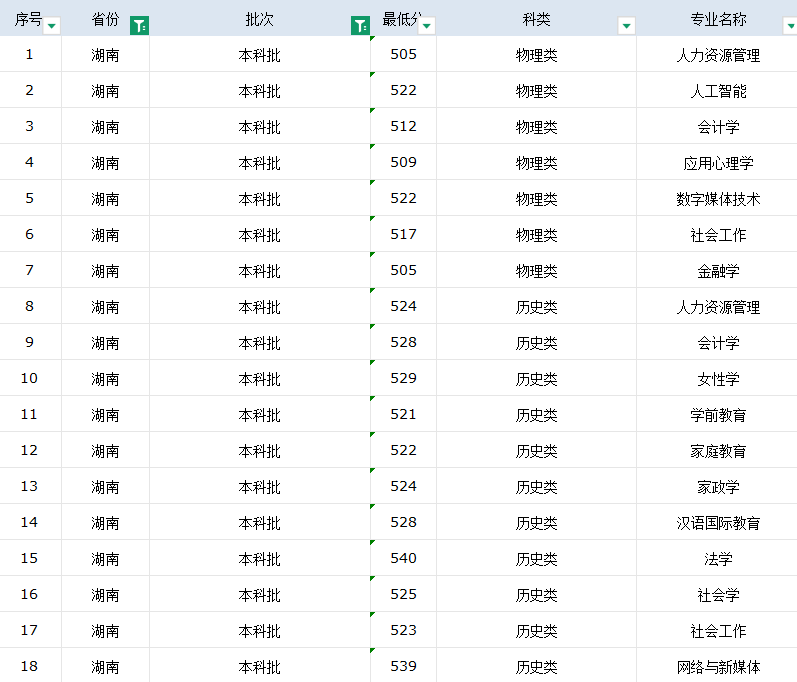
Task: Select 湖南 cell in row 10
Action: [x=105, y=379]
